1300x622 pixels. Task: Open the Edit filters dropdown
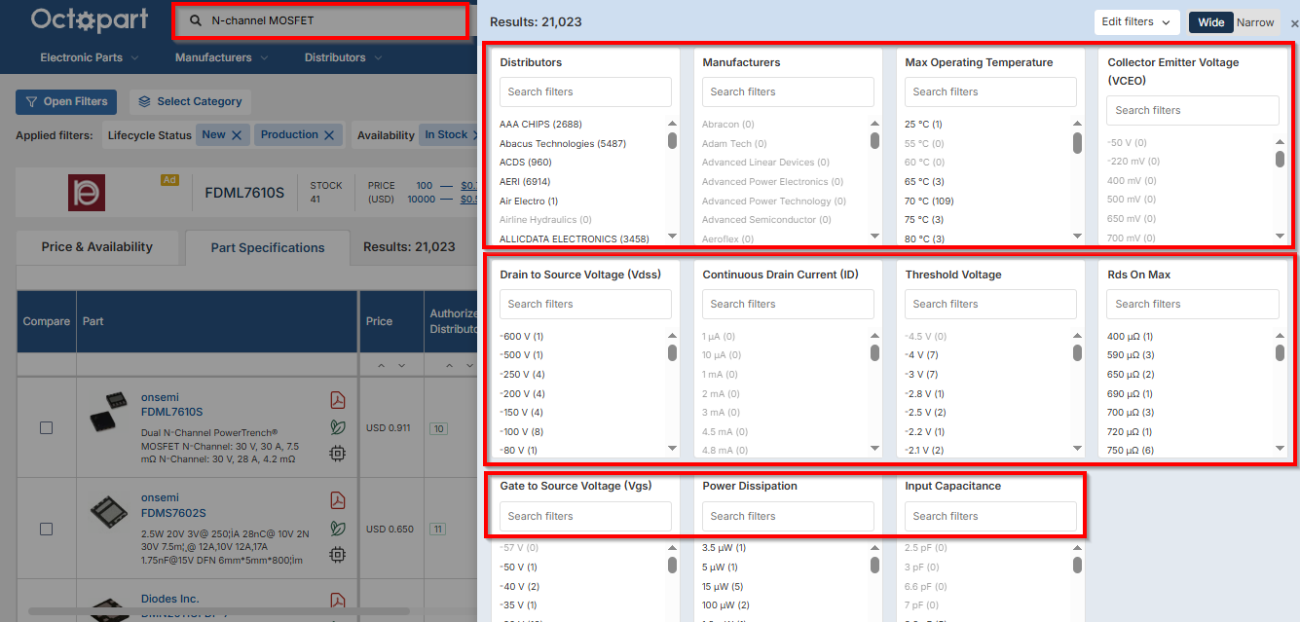pyautogui.click(x=1138, y=22)
